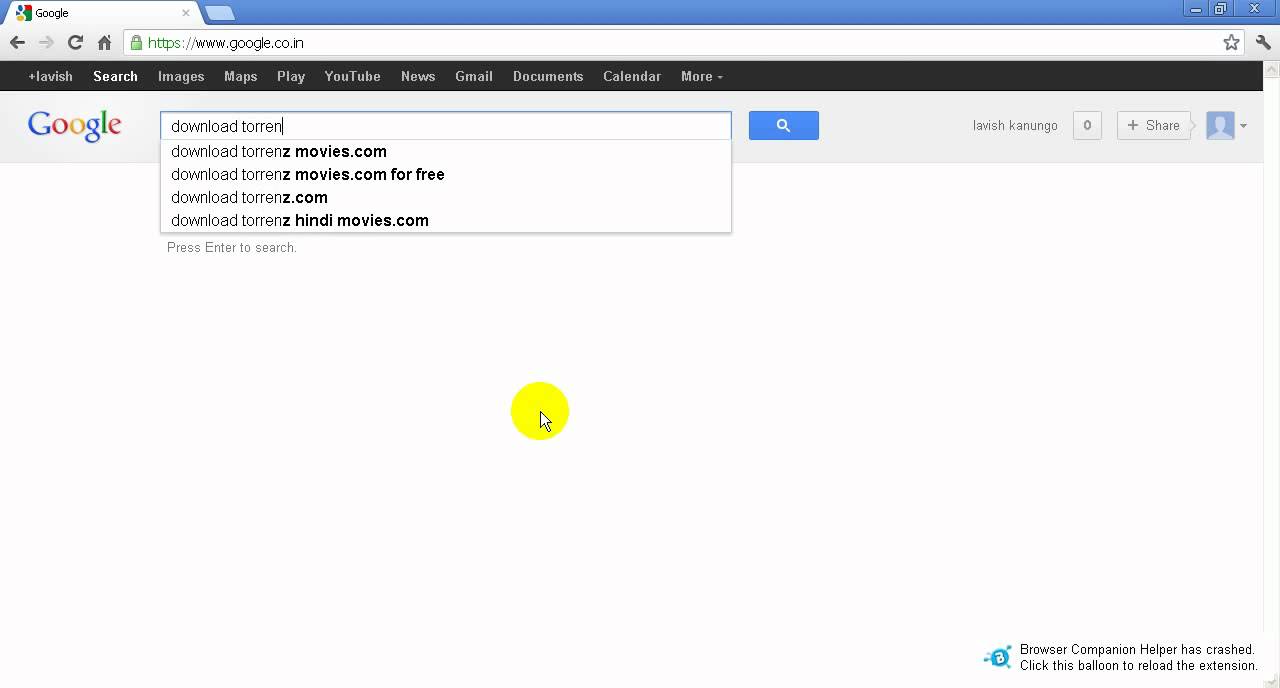
Task: Click the Browser Companion Helper balloon icon
Action: coord(998,657)
